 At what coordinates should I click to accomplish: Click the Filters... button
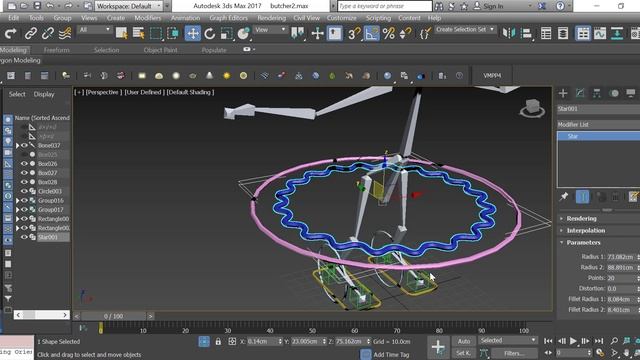[x=514, y=353]
